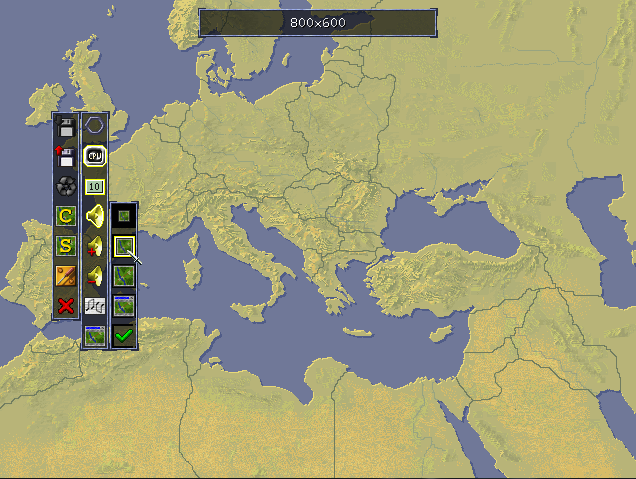Select the larger resolution map option
636x479 pixels.
tap(124, 276)
